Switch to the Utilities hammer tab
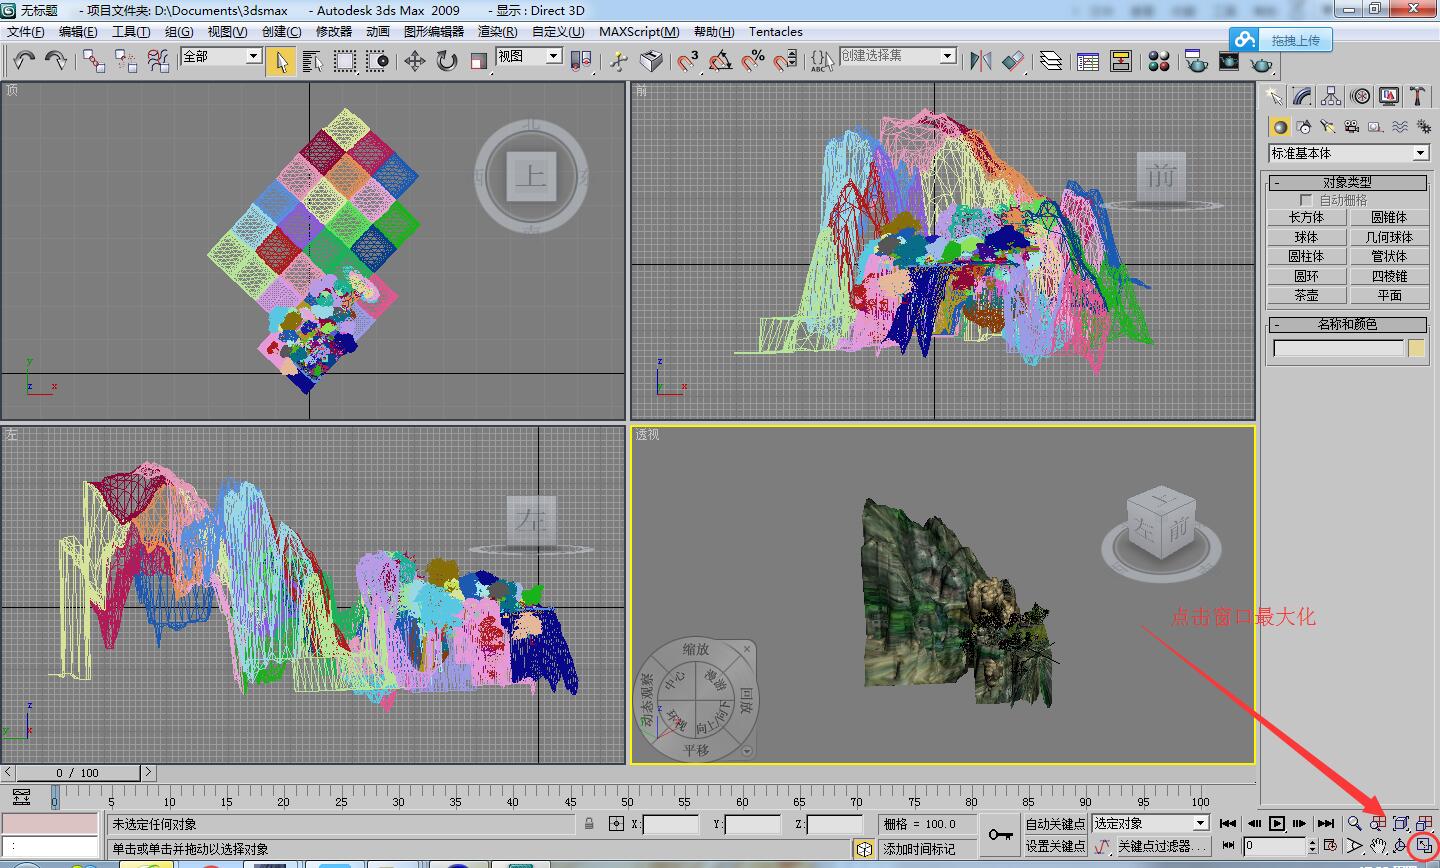Viewport: 1440px width, 868px height. point(1417,96)
